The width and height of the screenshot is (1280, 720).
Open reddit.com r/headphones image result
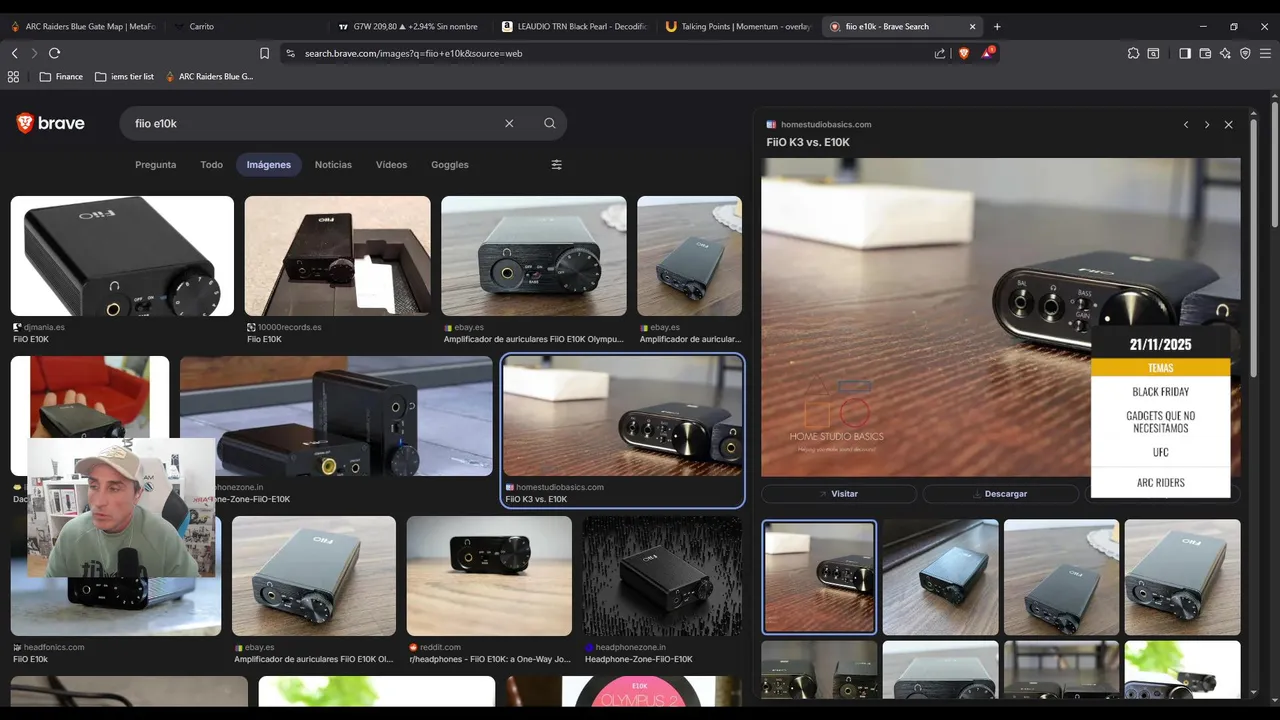click(x=489, y=576)
